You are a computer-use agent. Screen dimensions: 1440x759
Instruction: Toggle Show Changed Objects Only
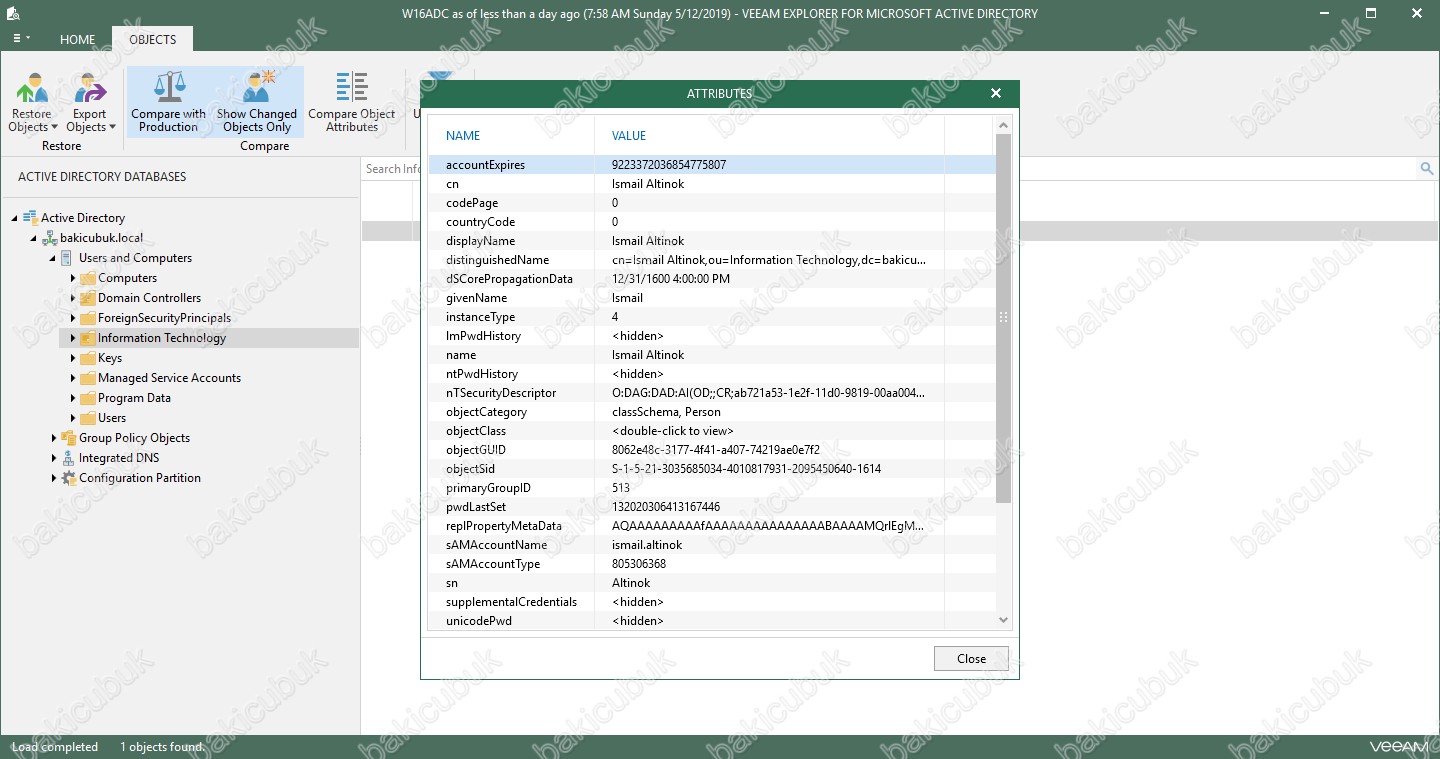click(x=257, y=102)
